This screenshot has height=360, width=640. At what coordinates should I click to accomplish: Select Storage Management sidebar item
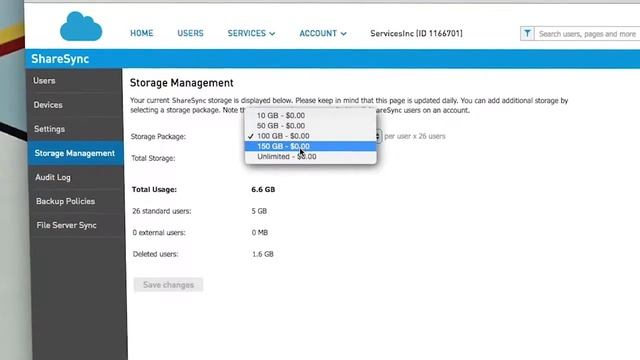(x=76, y=153)
